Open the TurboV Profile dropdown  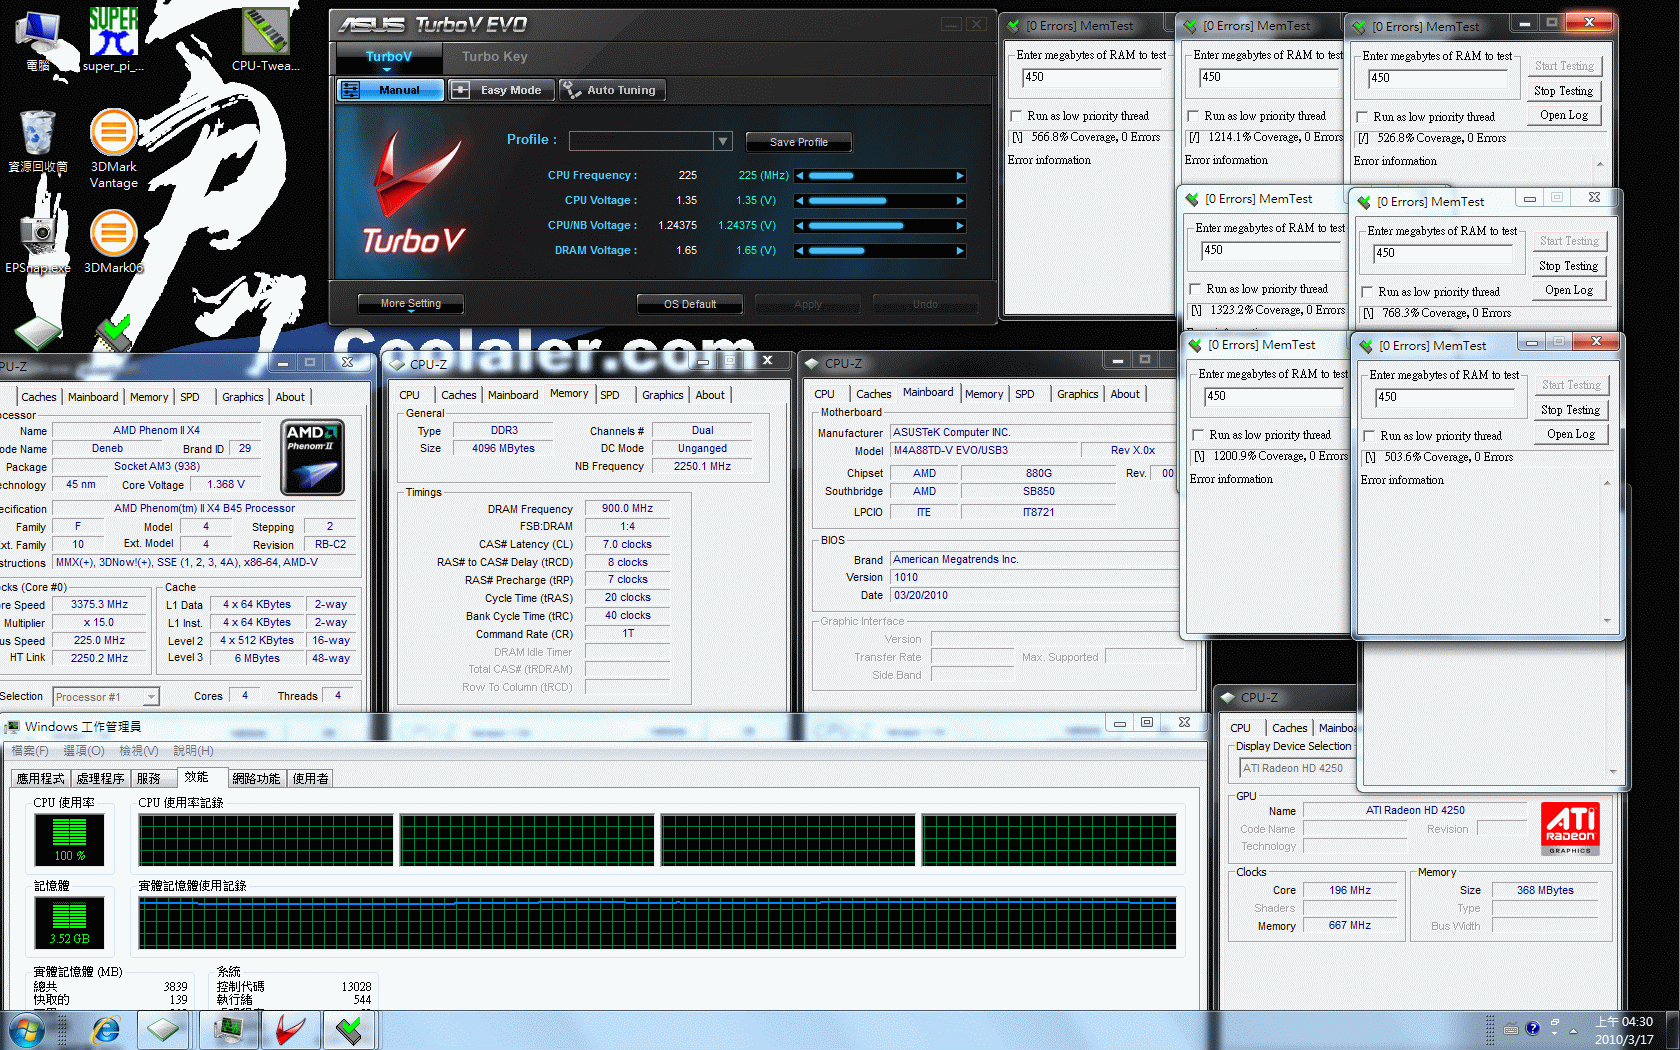(723, 141)
